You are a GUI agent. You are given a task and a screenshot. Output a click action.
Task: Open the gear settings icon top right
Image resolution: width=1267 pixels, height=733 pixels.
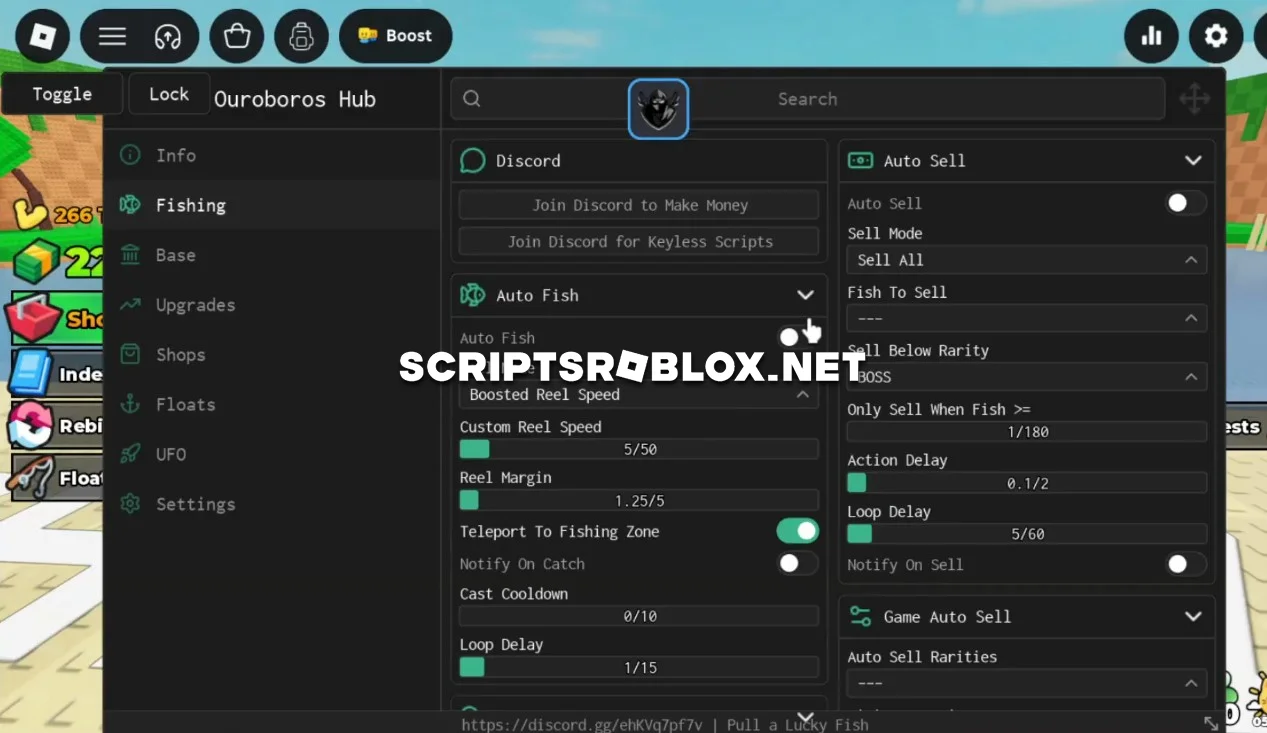[1216, 36]
